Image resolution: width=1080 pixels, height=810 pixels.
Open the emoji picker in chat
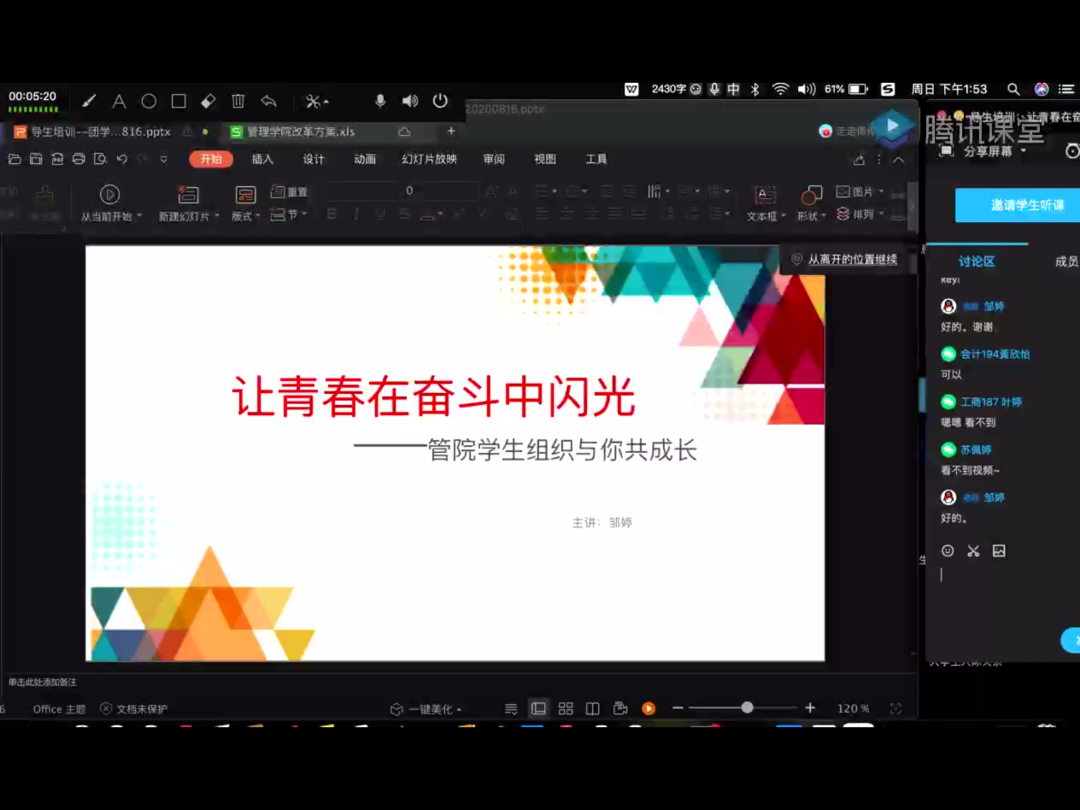pos(948,551)
